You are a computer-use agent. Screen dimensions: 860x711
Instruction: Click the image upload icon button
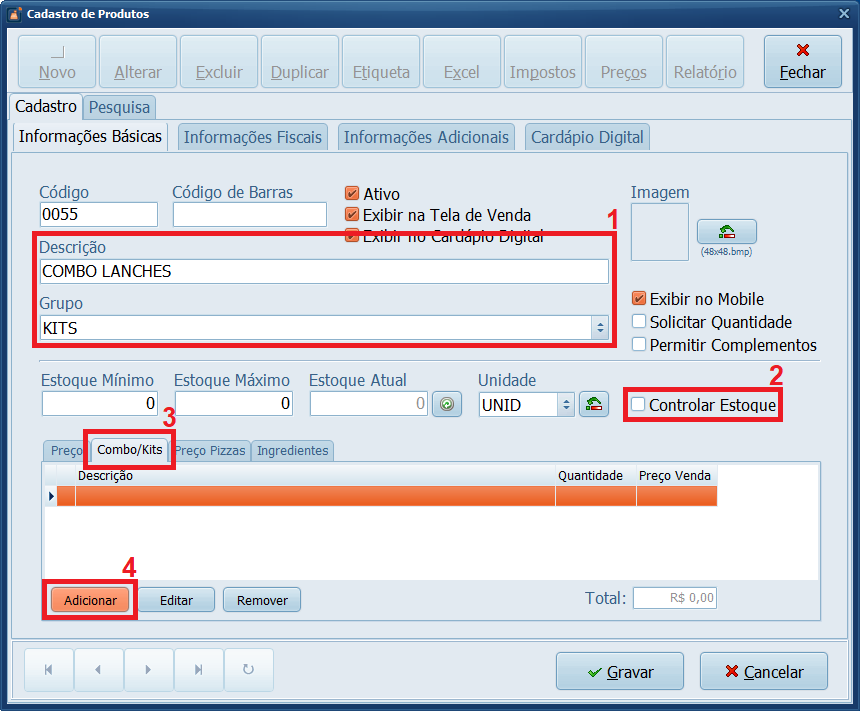[726, 231]
